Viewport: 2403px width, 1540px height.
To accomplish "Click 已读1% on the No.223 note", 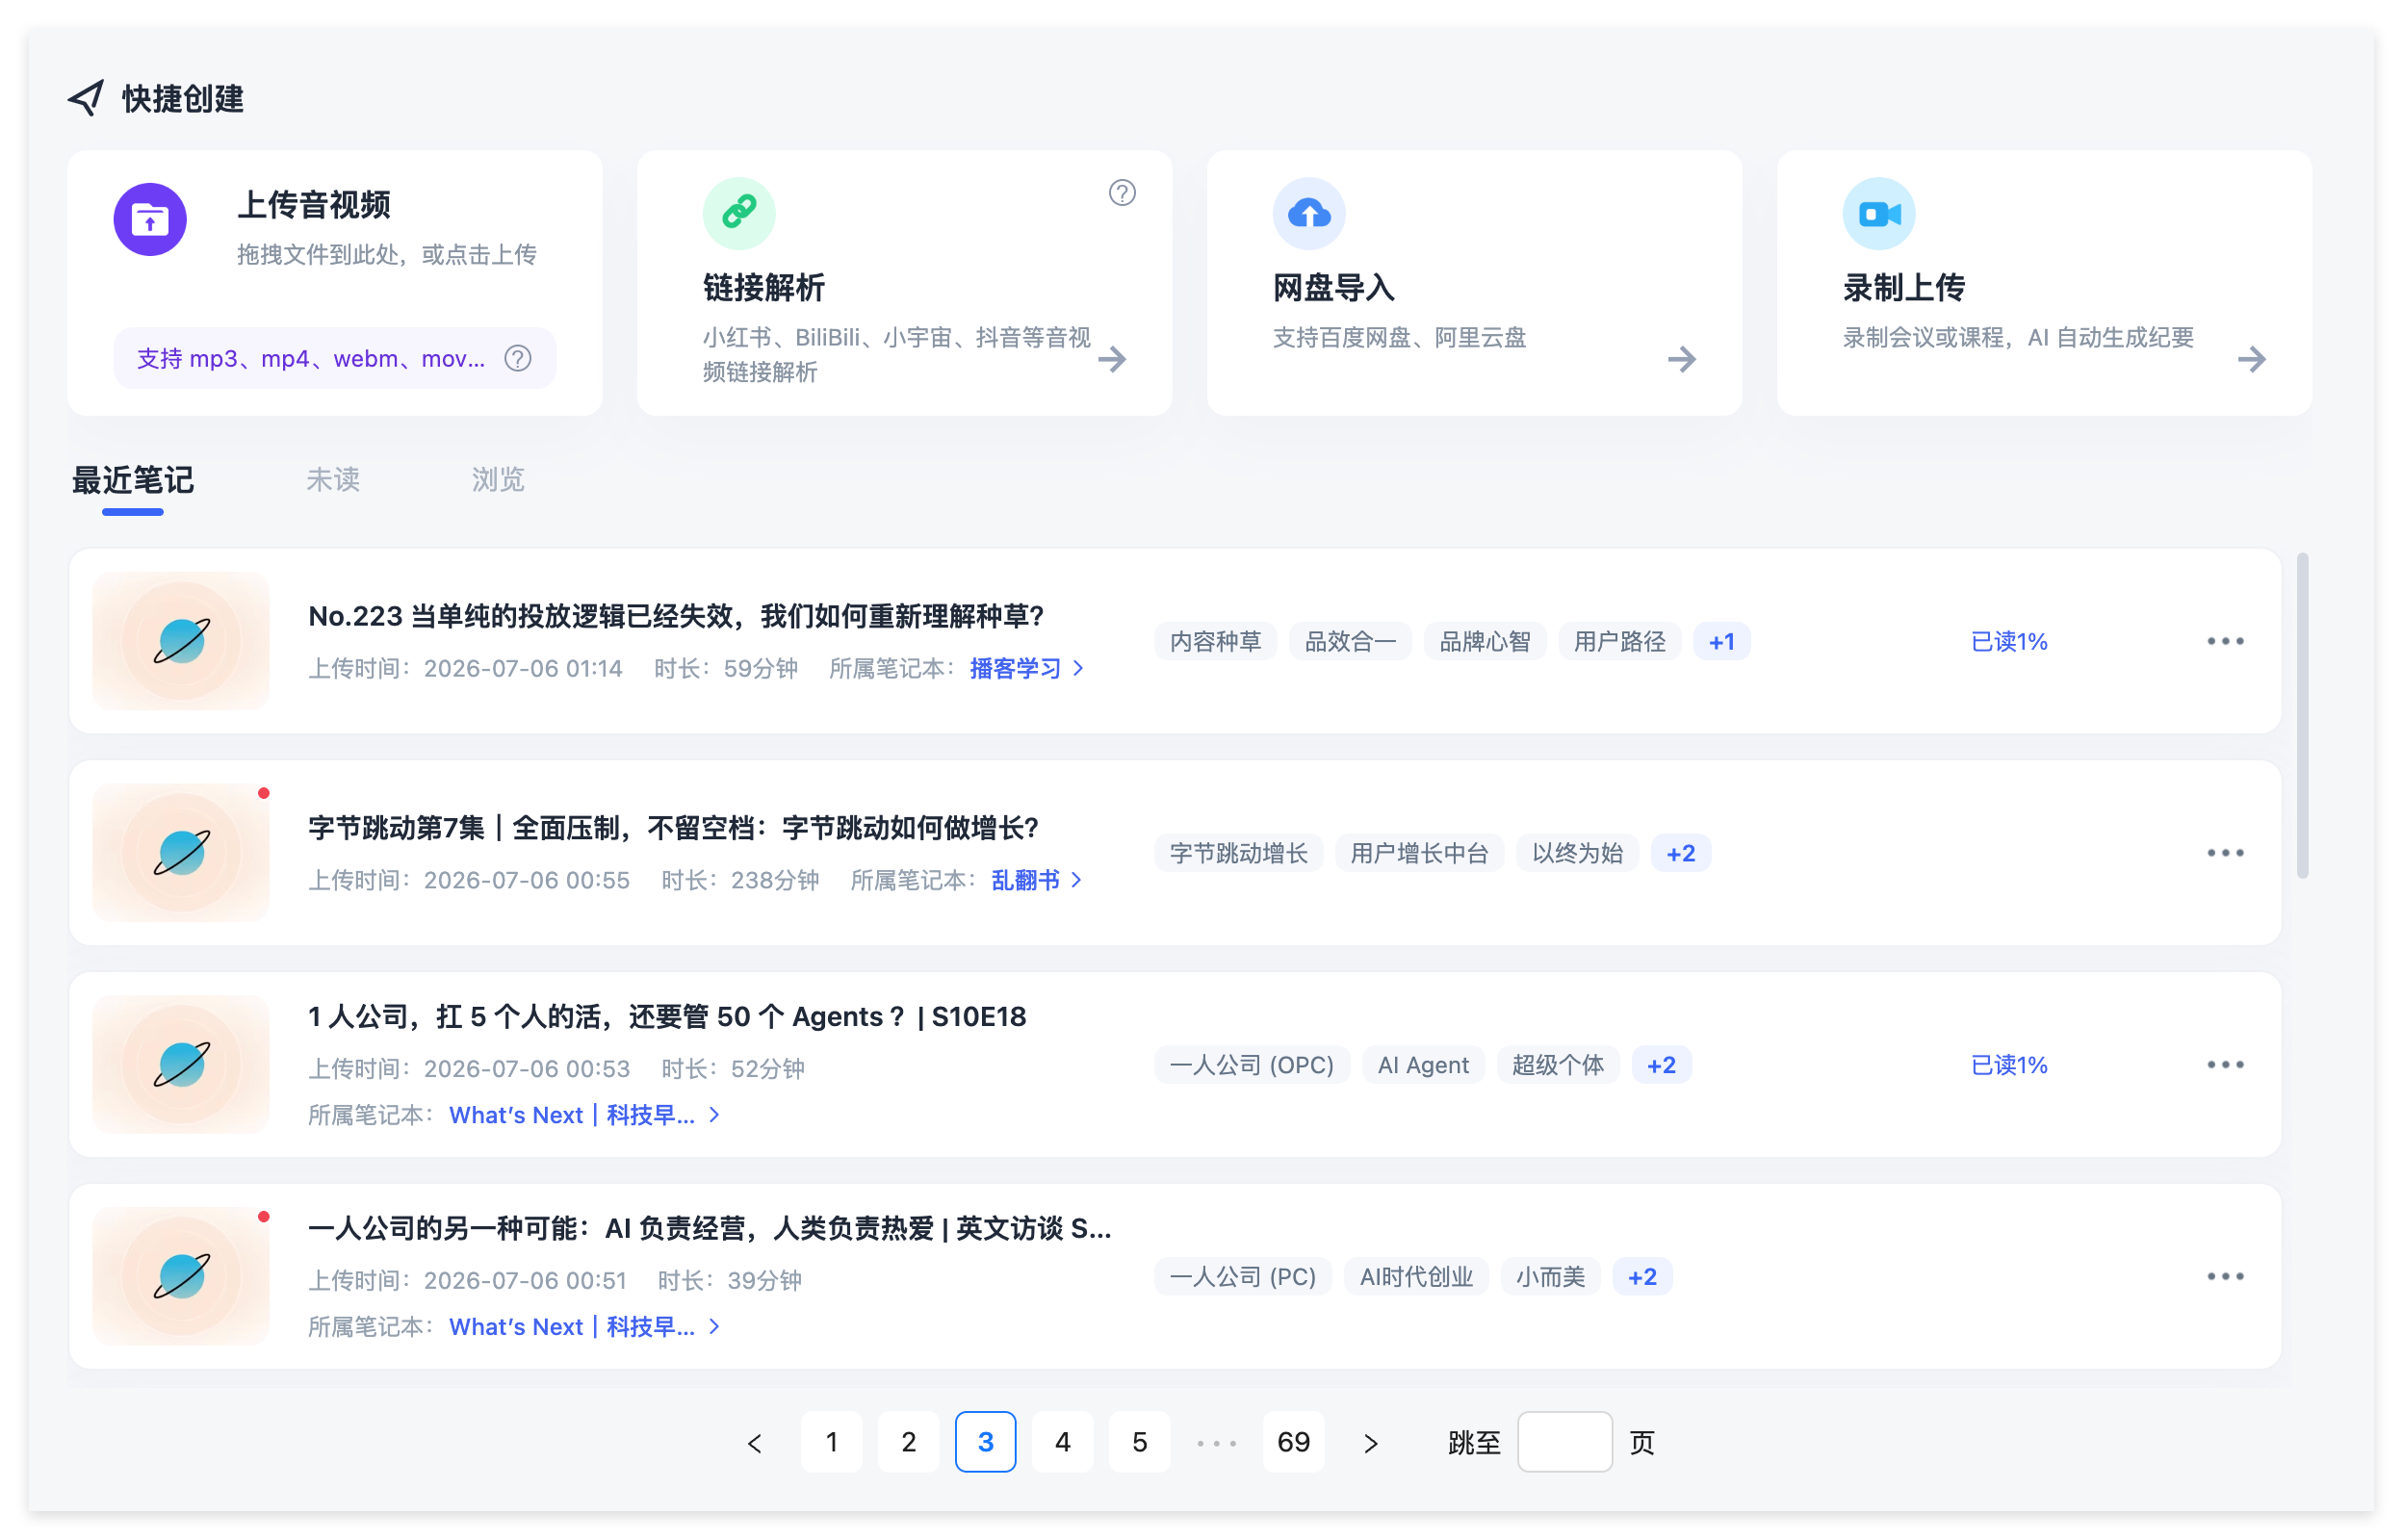I will pos(2009,642).
